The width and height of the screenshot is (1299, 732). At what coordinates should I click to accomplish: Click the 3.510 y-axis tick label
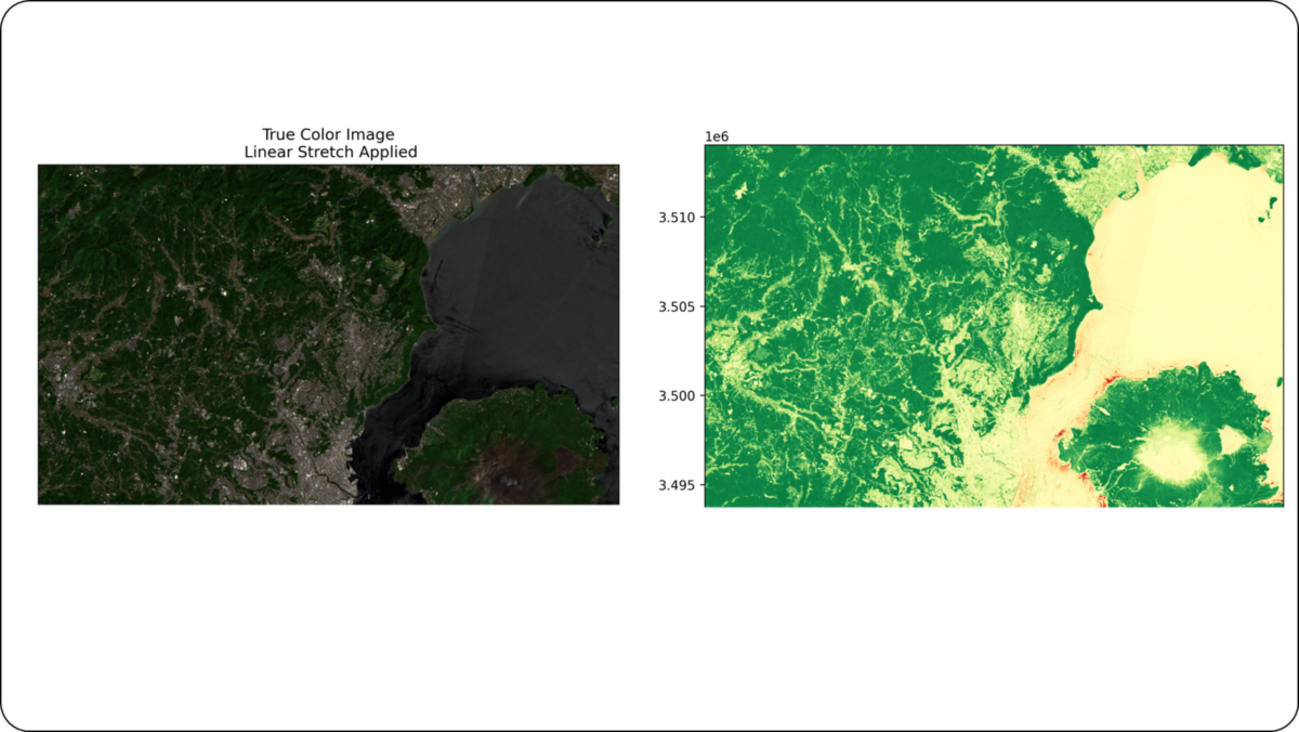tap(678, 217)
